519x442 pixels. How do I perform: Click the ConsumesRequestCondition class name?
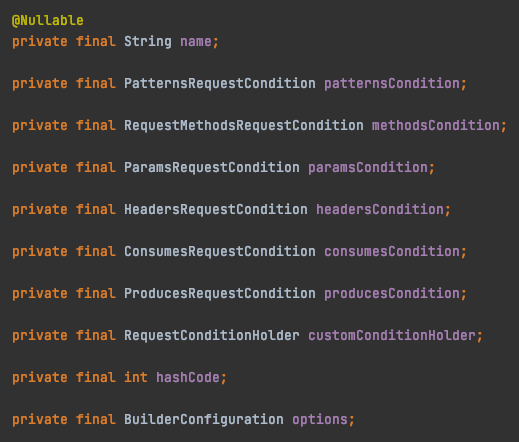220,252
